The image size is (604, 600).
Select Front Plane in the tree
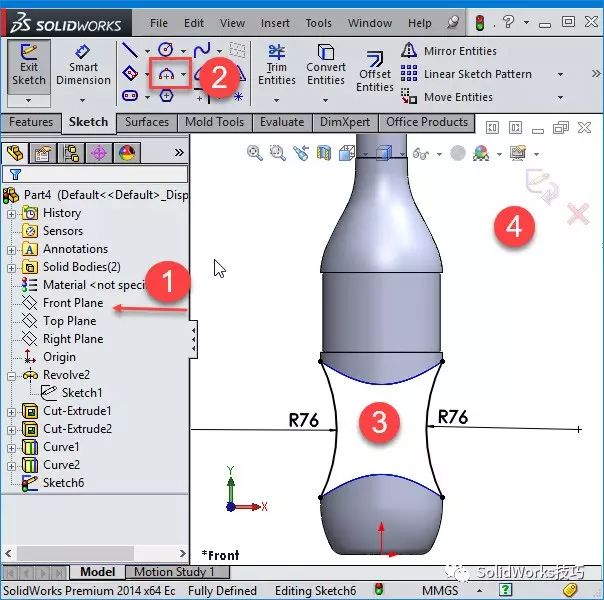pyautogui.click(x=73, y=303)
